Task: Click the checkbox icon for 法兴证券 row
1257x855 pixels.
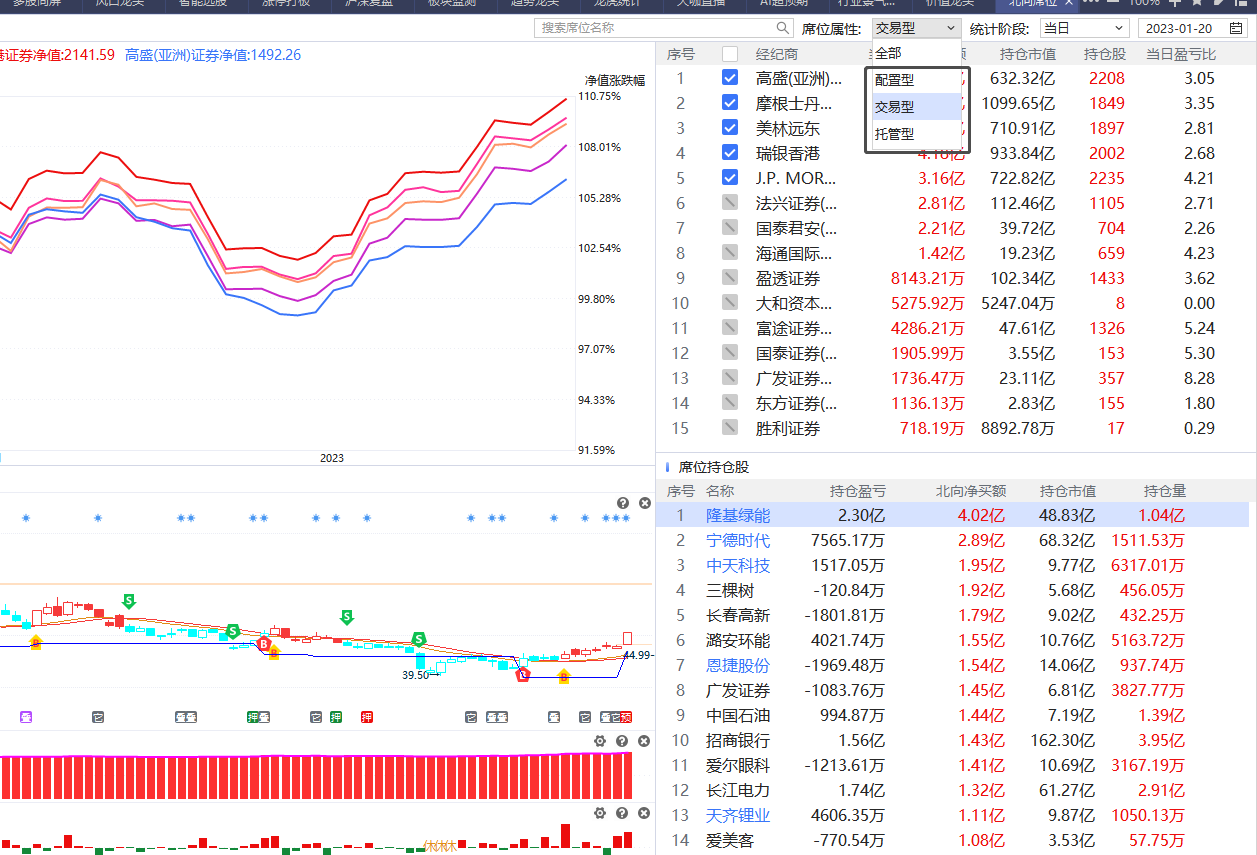Action: point(730,203)
